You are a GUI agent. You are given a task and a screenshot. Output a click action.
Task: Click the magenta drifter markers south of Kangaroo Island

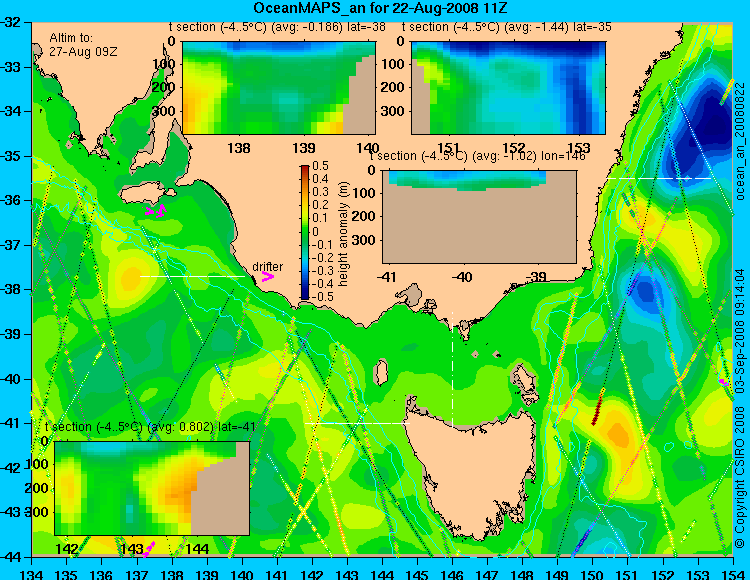click(156, 211)
